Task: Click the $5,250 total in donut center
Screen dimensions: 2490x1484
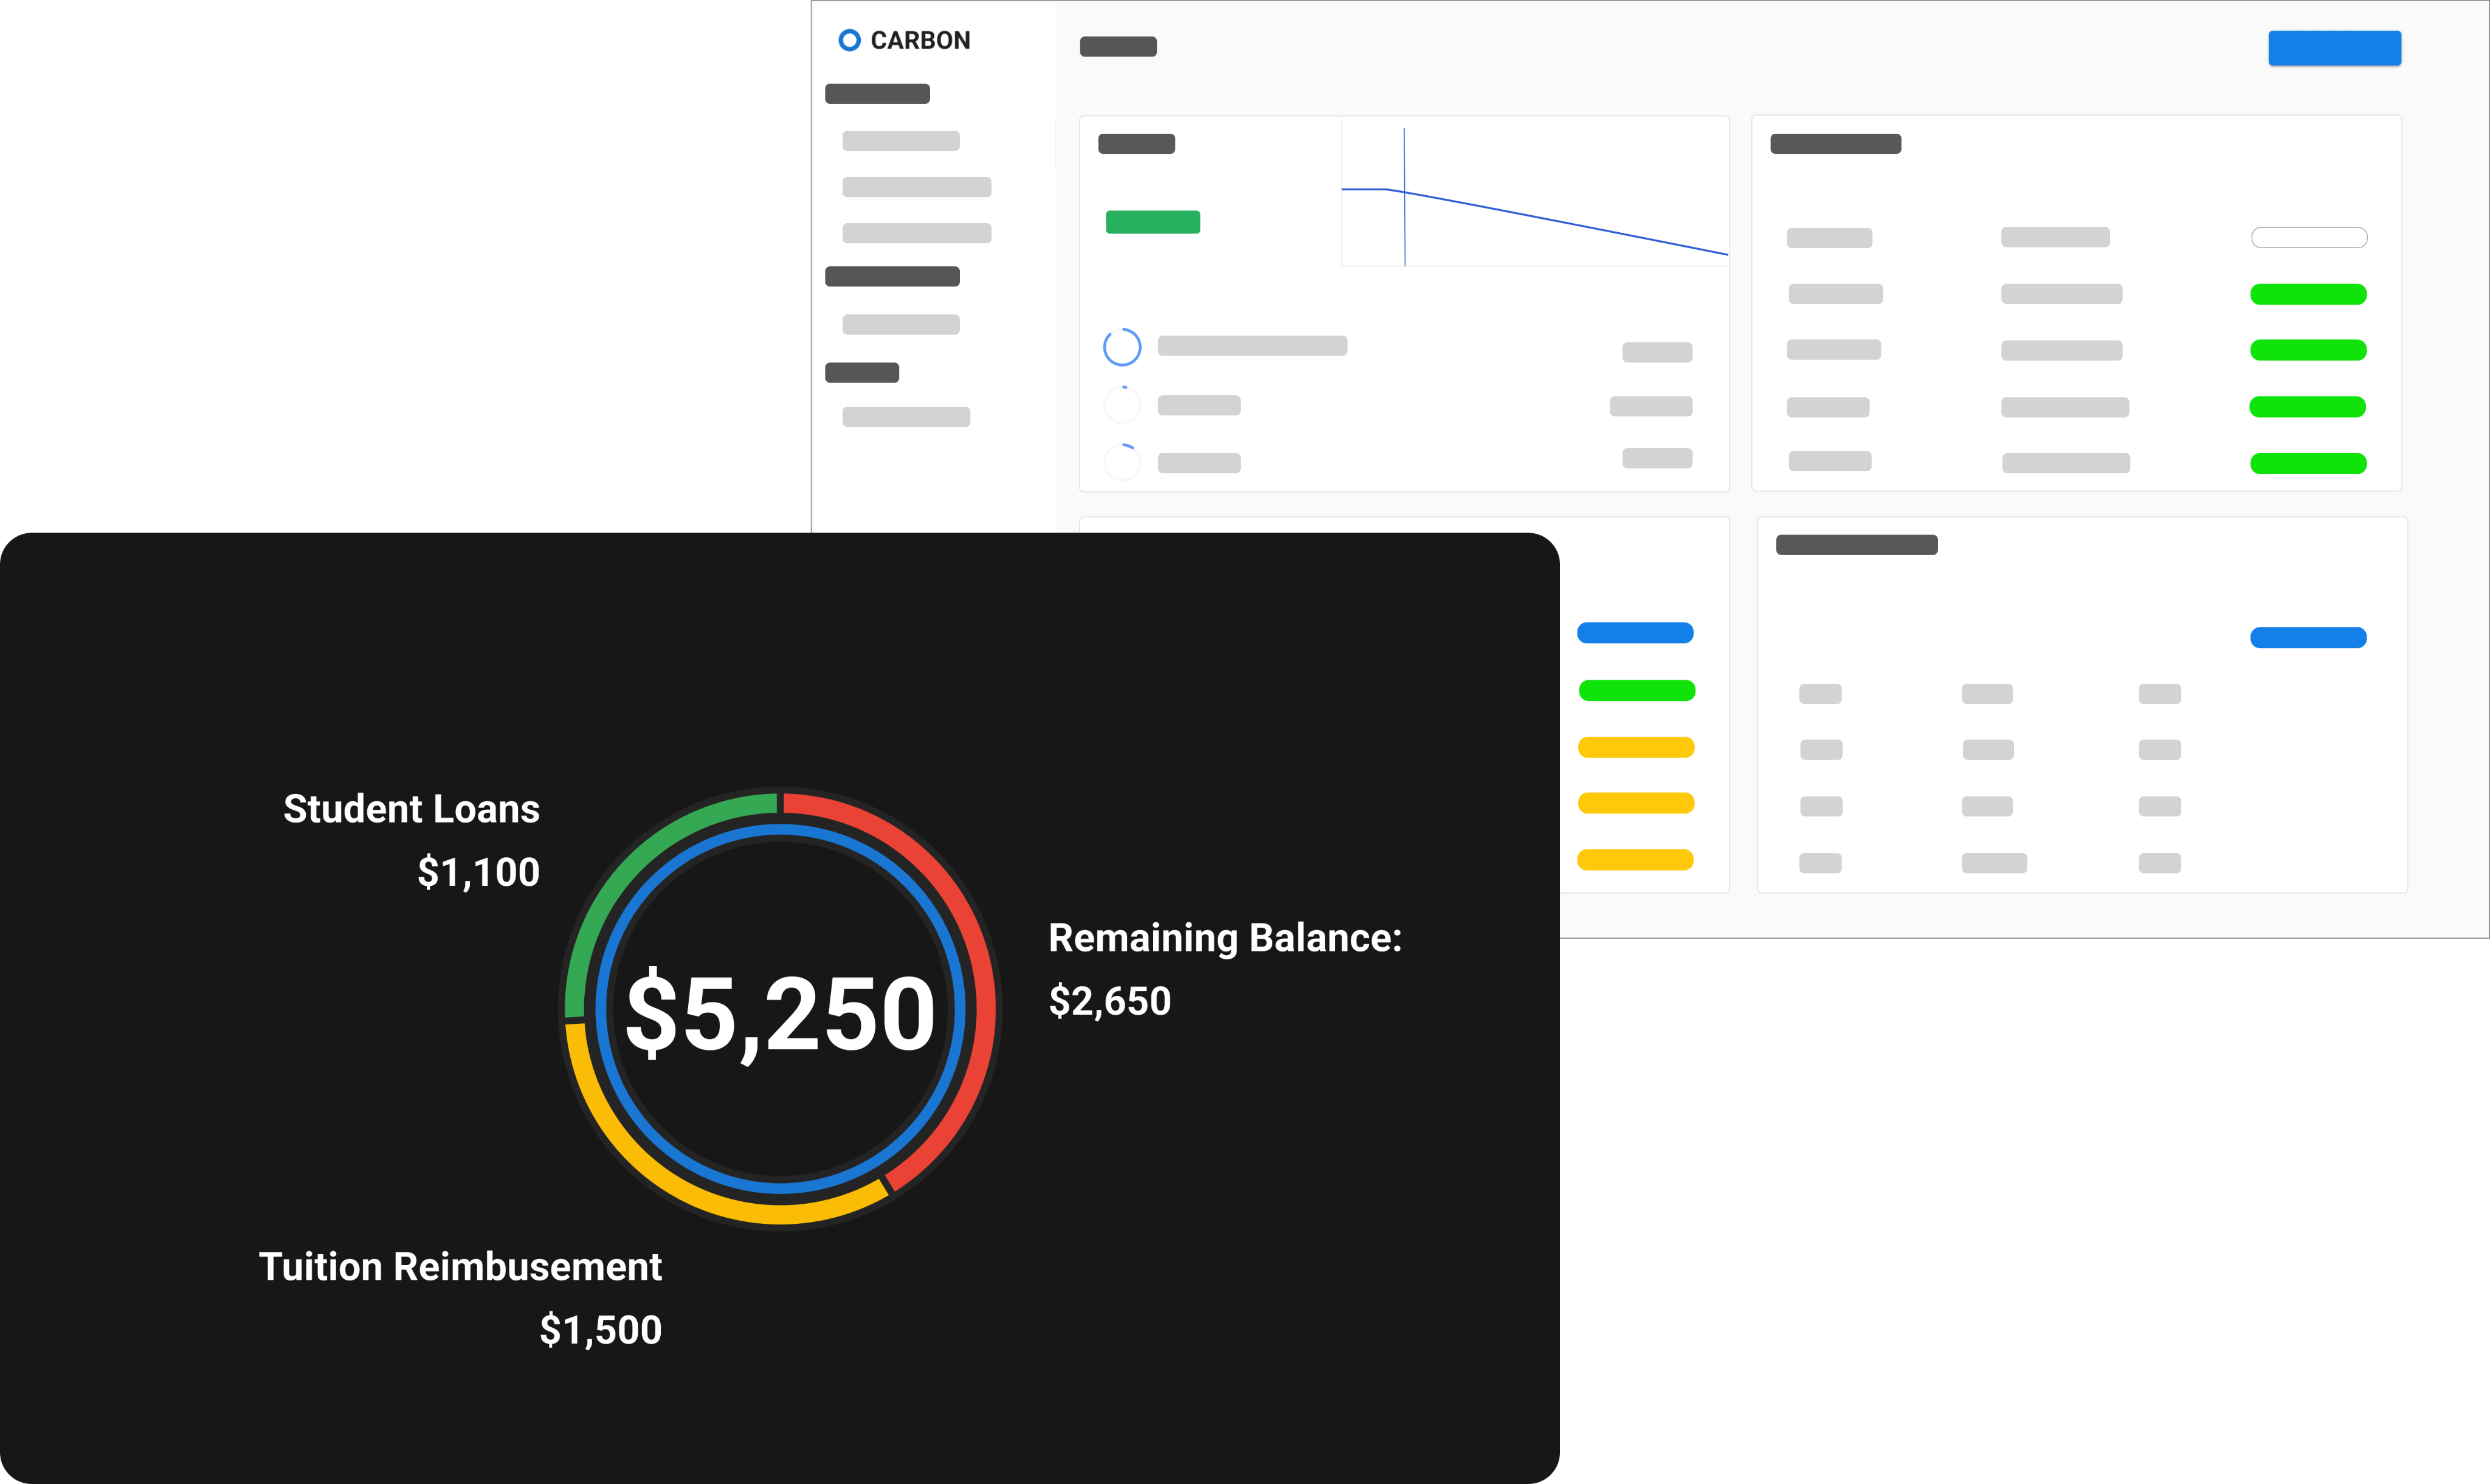Action: tap(780, 1014)
